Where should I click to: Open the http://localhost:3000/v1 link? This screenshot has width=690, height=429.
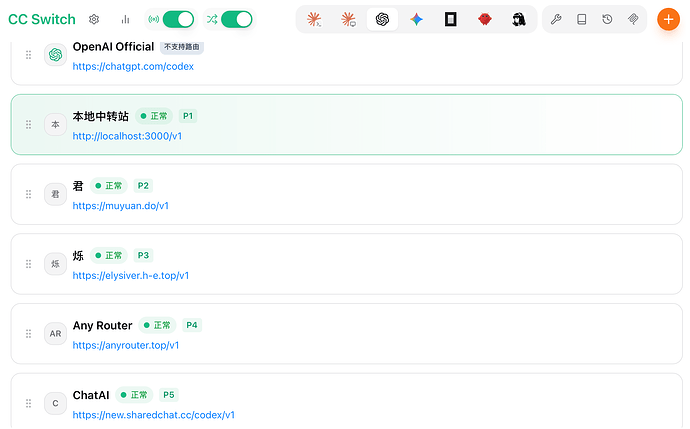(x=127, y=136)
